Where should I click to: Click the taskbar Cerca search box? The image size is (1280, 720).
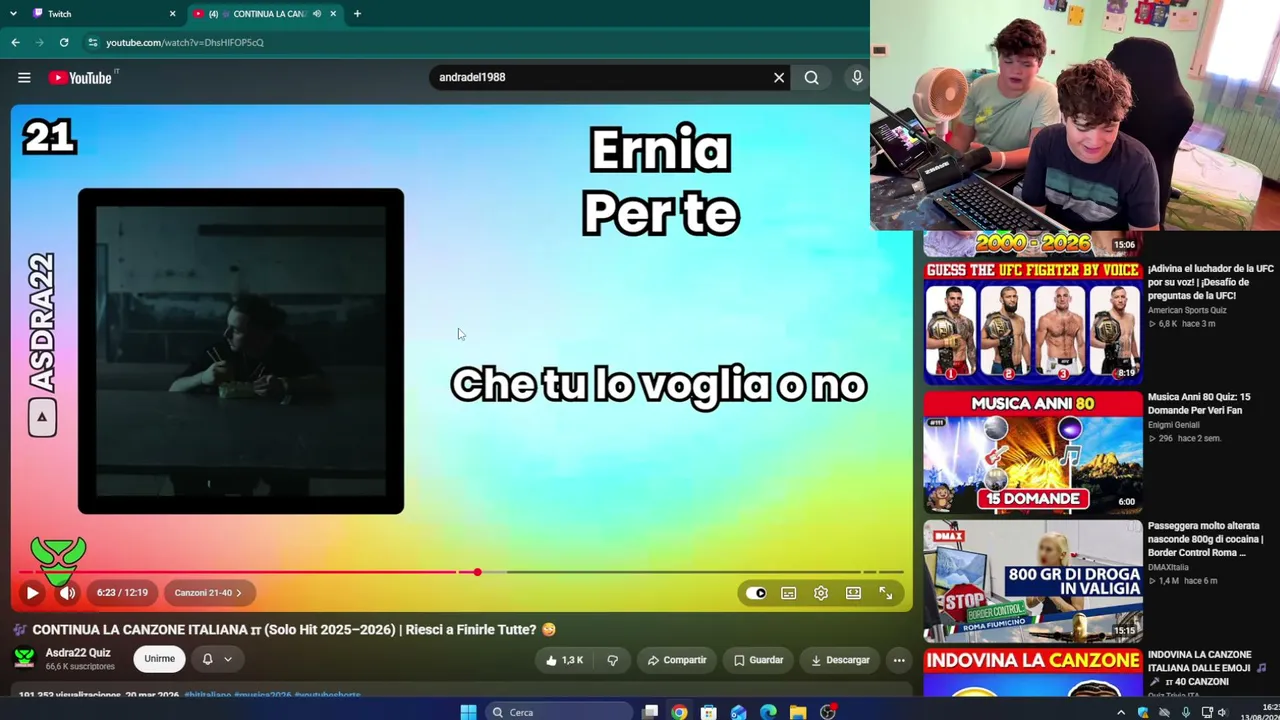click(x=559, y=712)
